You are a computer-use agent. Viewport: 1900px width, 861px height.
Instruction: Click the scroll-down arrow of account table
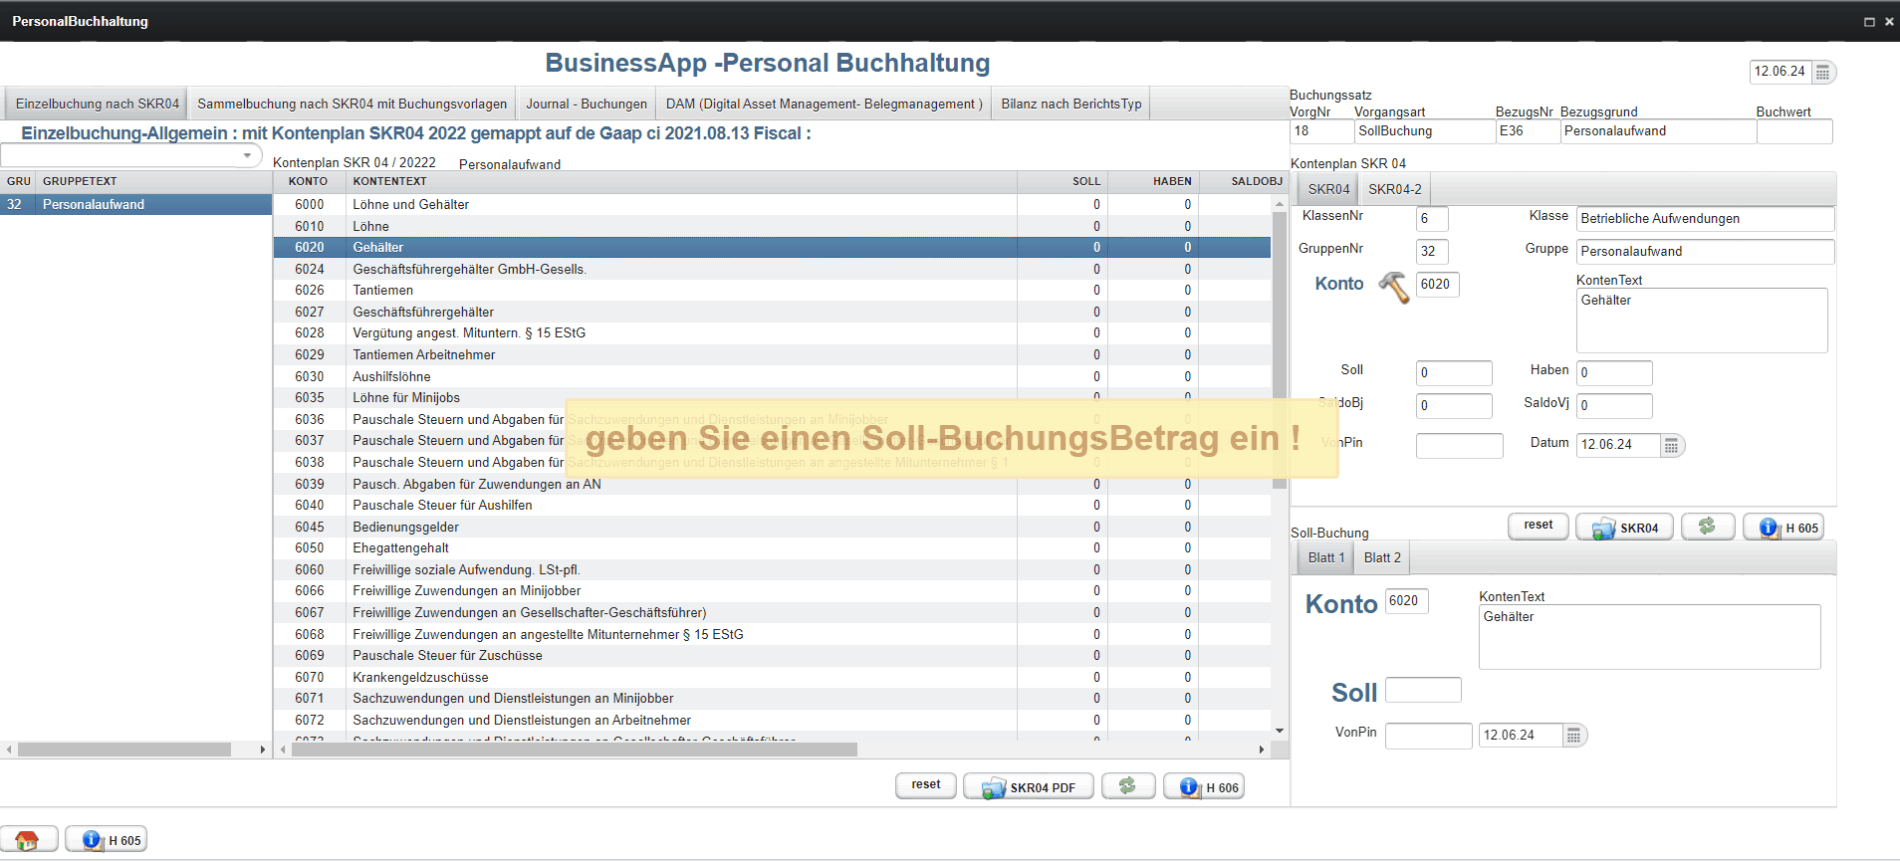tap(1279, 731)
